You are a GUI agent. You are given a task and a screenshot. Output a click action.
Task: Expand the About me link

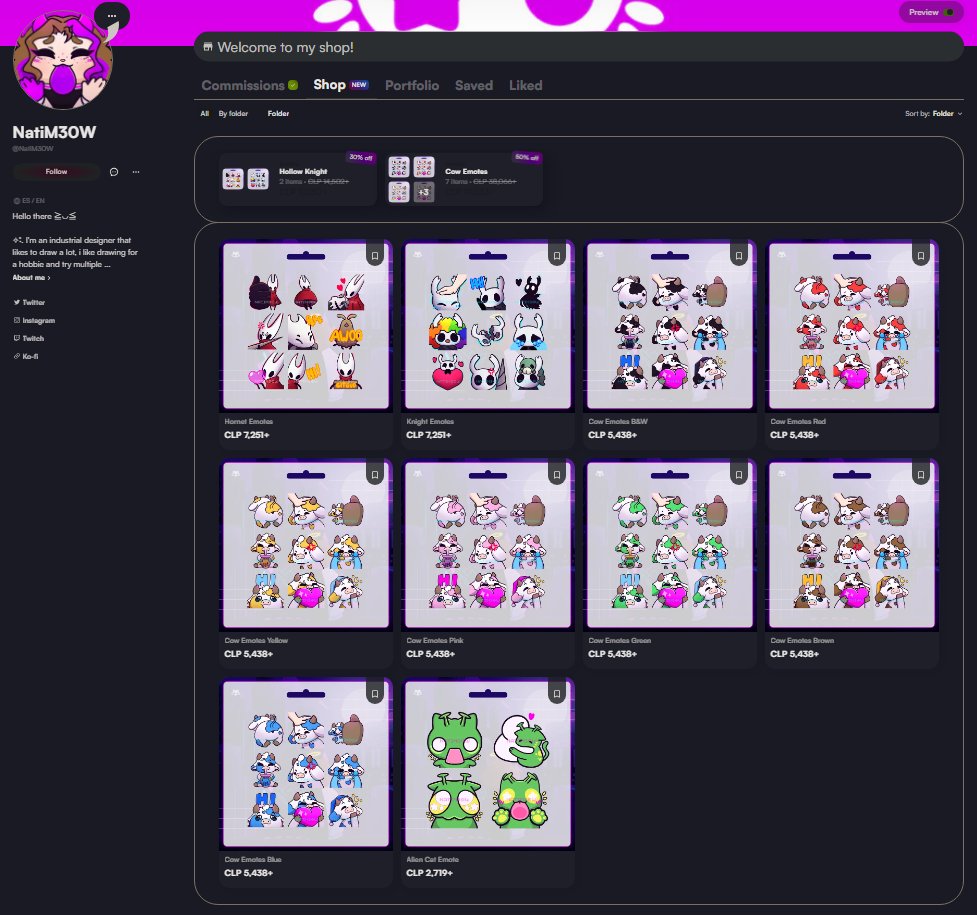pos(31,277)
